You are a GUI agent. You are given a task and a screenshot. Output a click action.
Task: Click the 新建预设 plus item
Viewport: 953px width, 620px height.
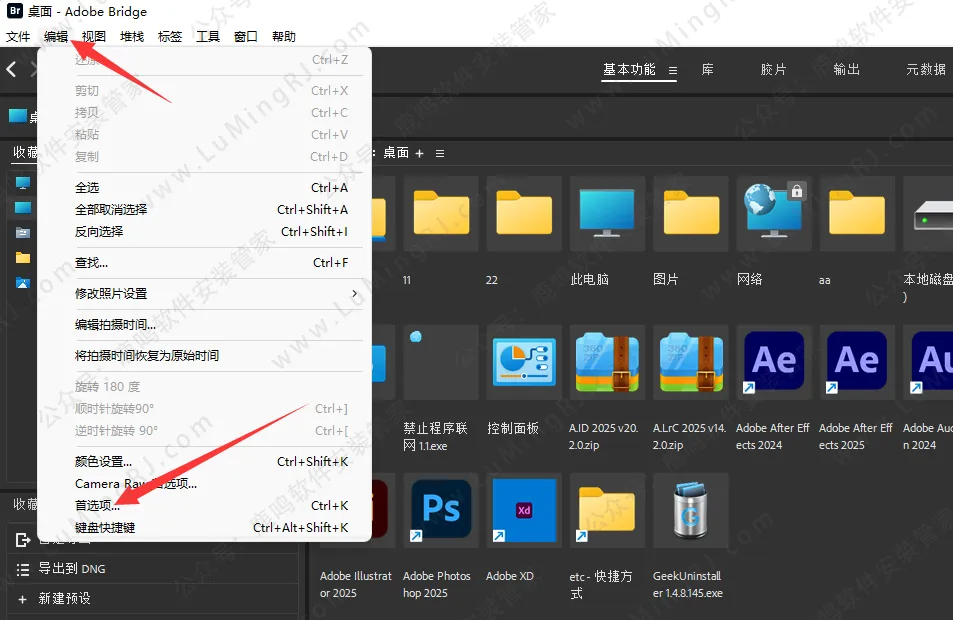point(64,598)
